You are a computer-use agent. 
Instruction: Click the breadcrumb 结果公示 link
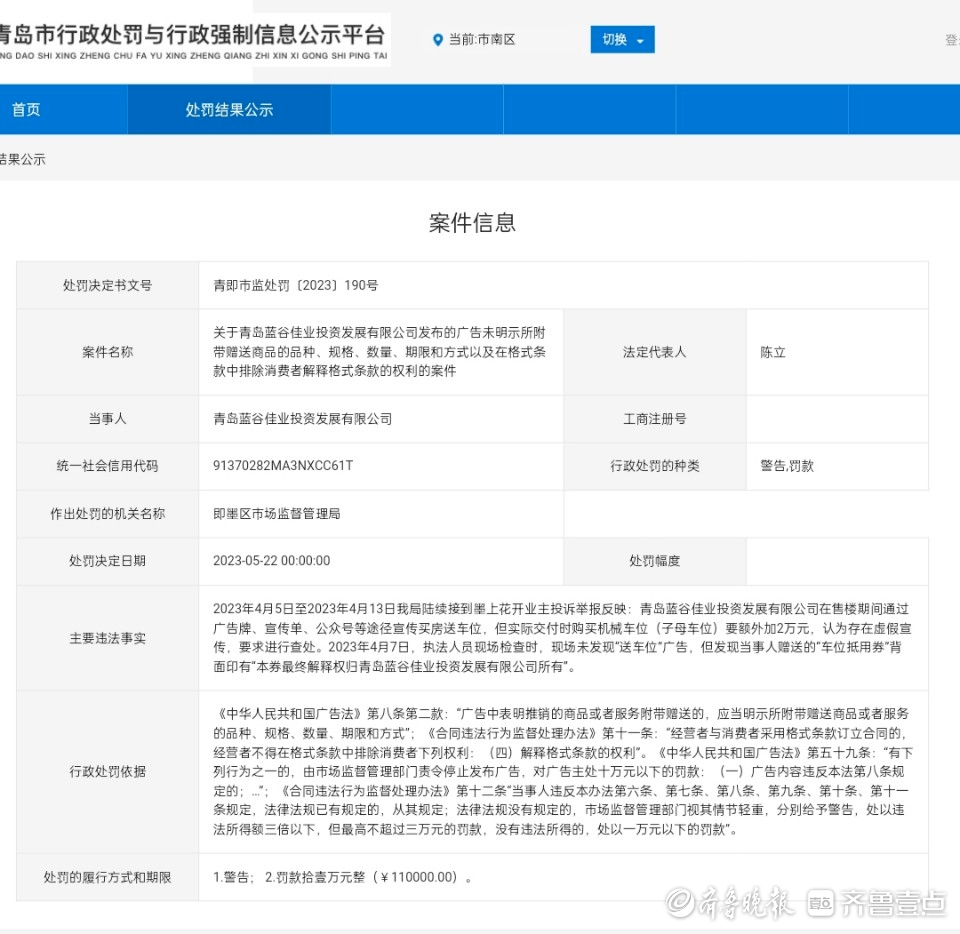pos(22,159)
